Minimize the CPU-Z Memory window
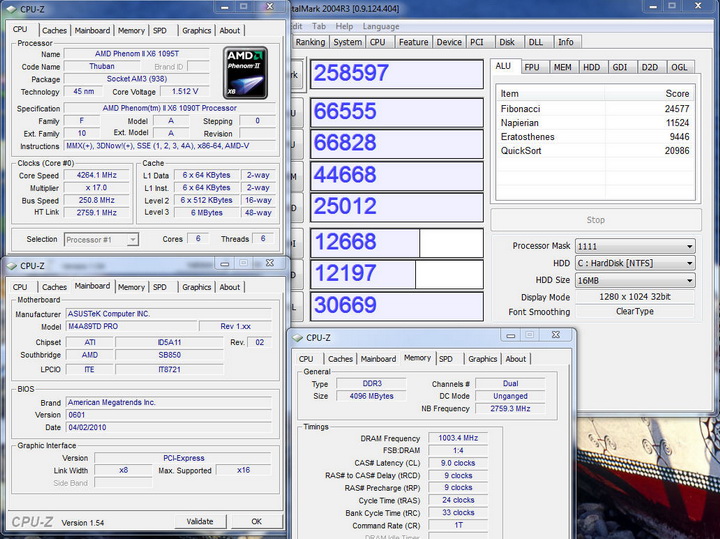720x539 pixels. click(511, 335)
